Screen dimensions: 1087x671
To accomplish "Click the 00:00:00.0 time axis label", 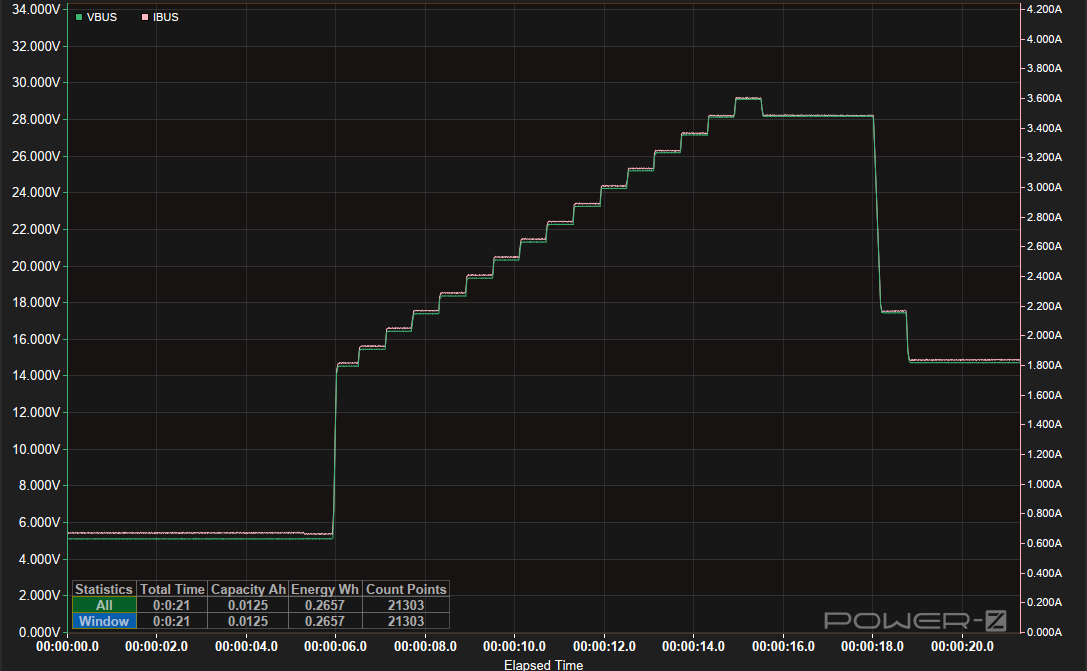I will point(67,647).
